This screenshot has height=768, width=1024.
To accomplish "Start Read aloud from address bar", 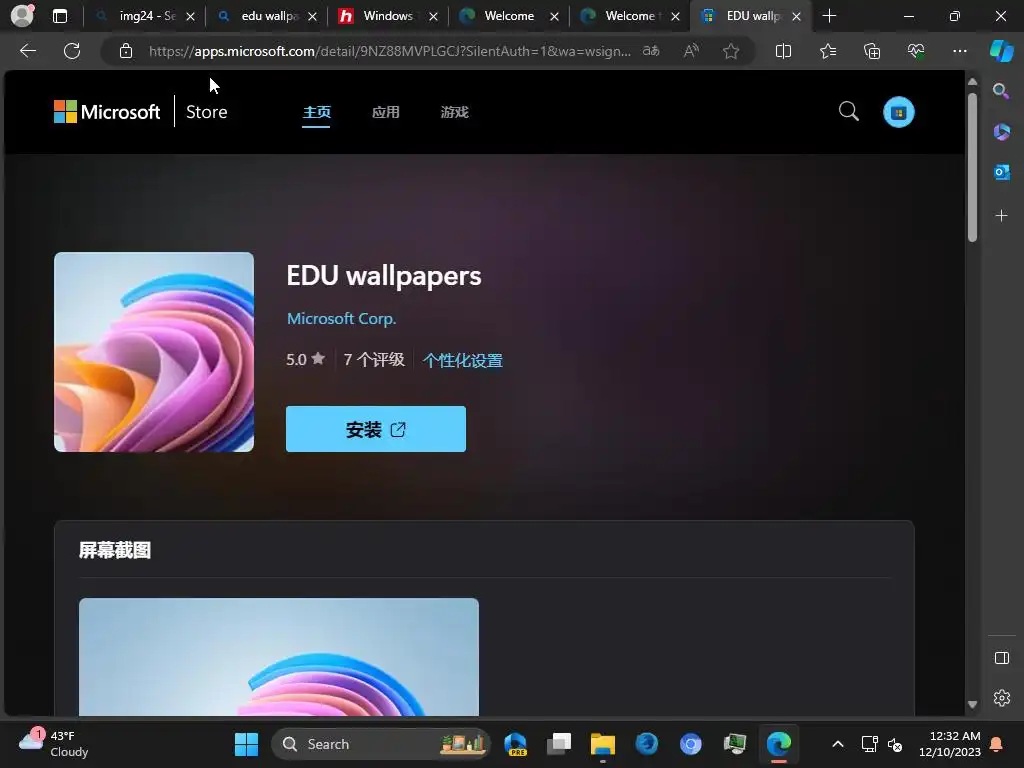I will click(691, 51).
